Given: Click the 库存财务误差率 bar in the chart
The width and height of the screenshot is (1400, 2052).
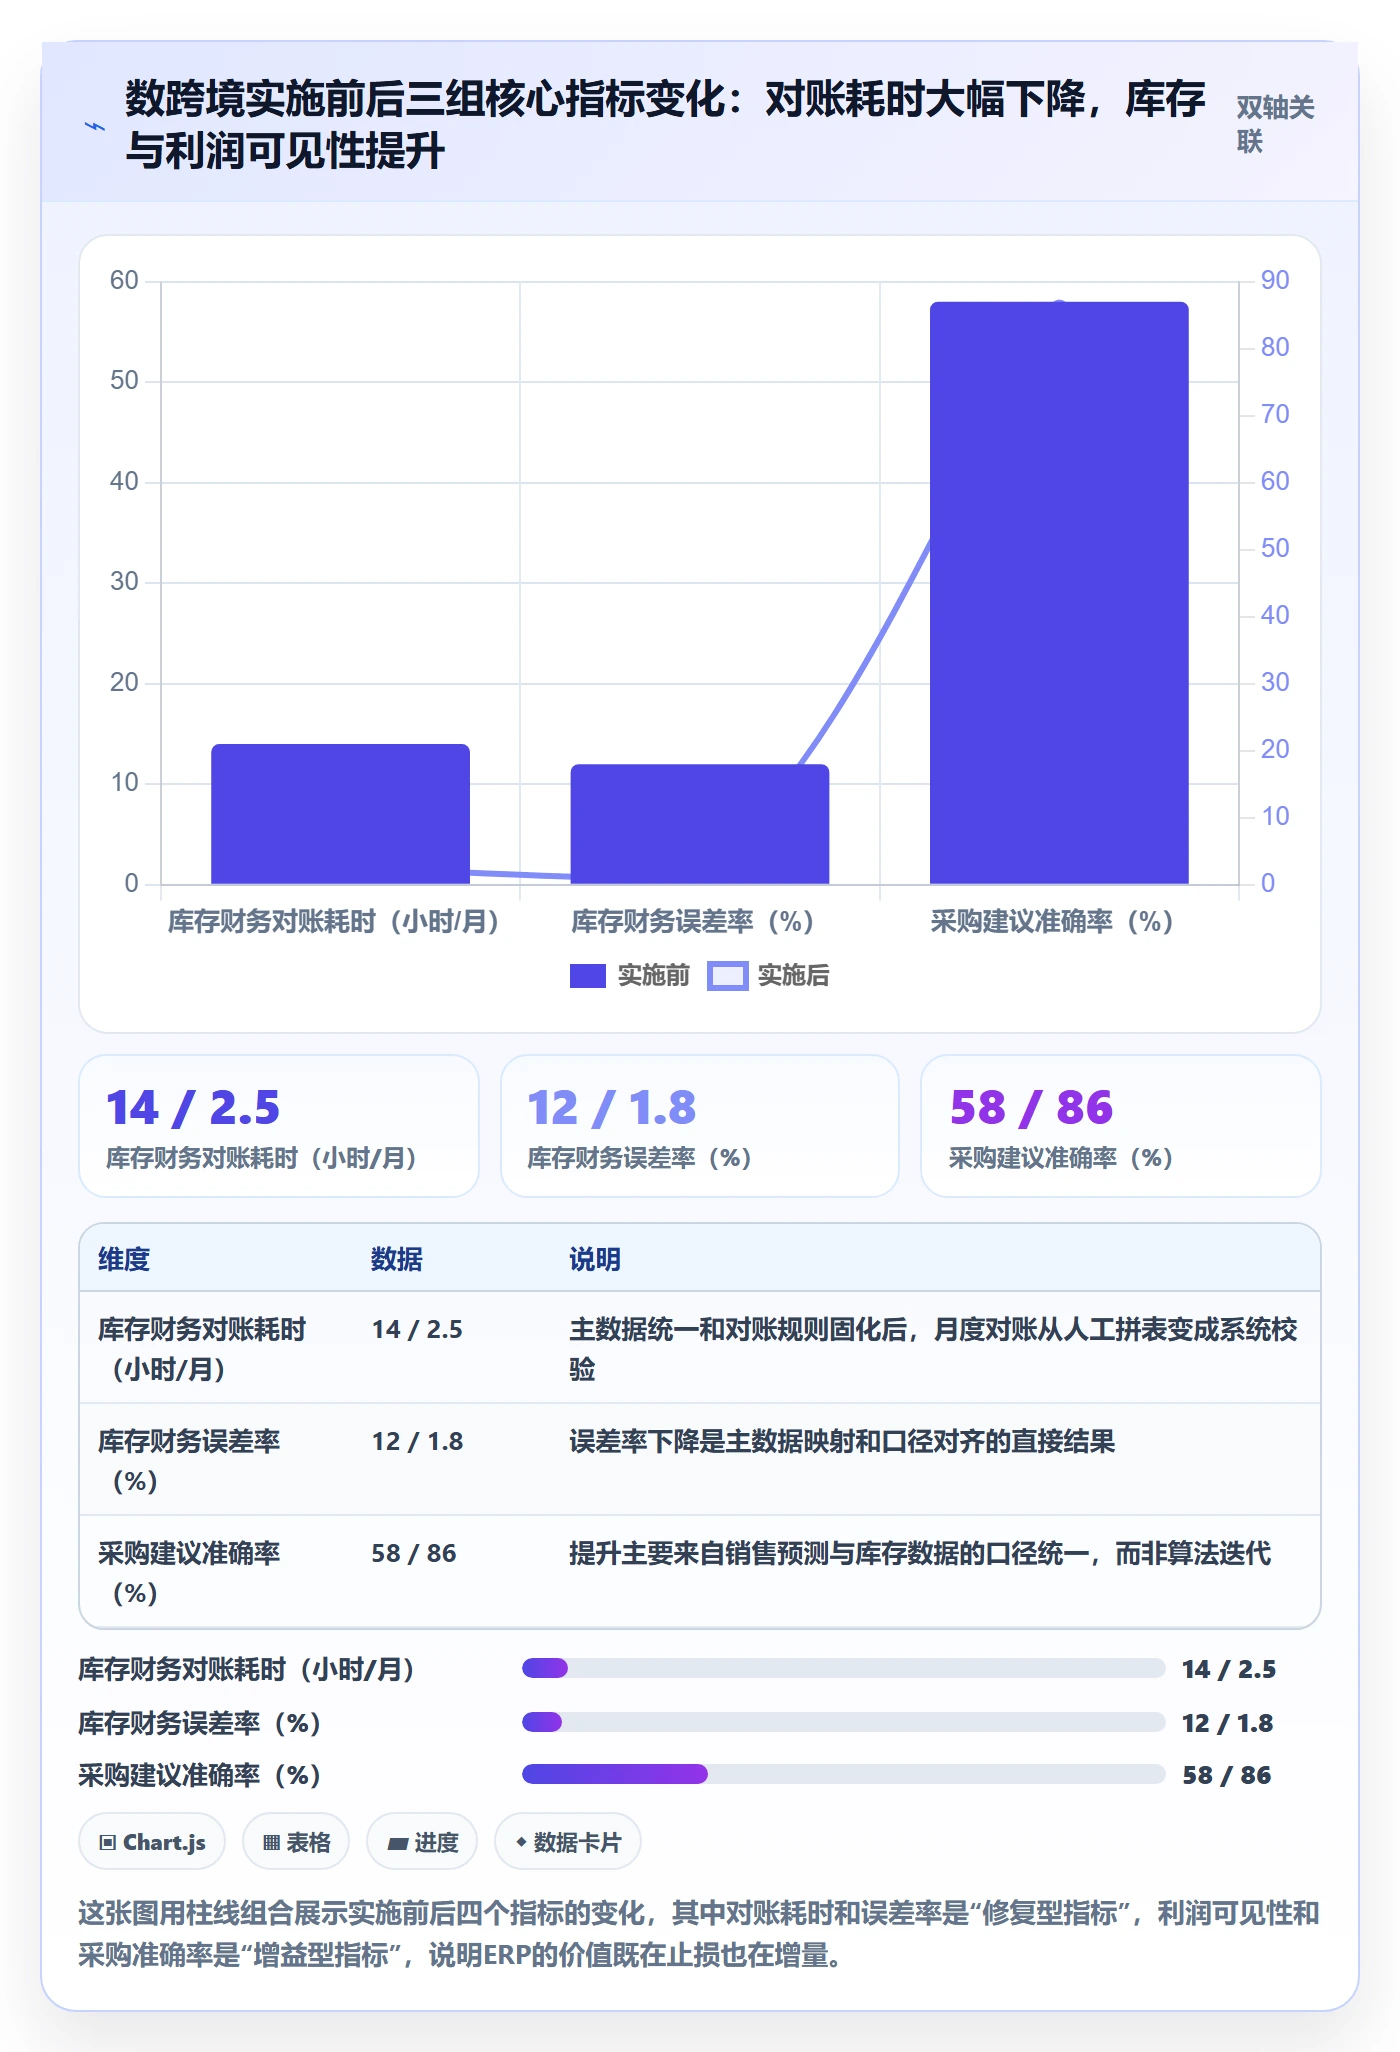Looking at the screenshot, I should coord(700,824).
